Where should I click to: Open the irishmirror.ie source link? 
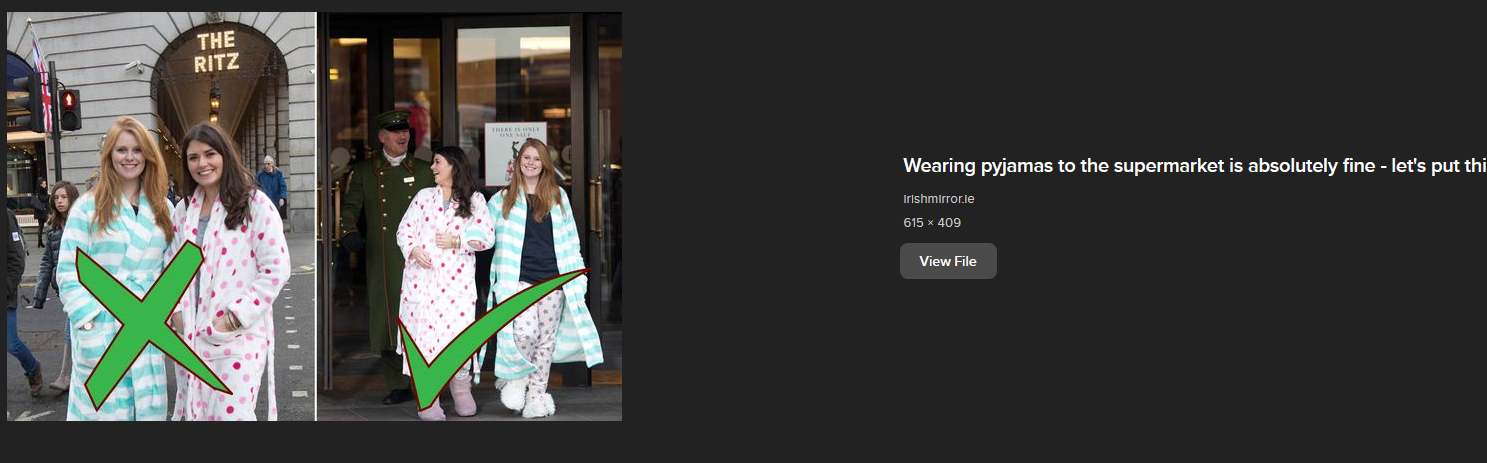coord(939,199)
